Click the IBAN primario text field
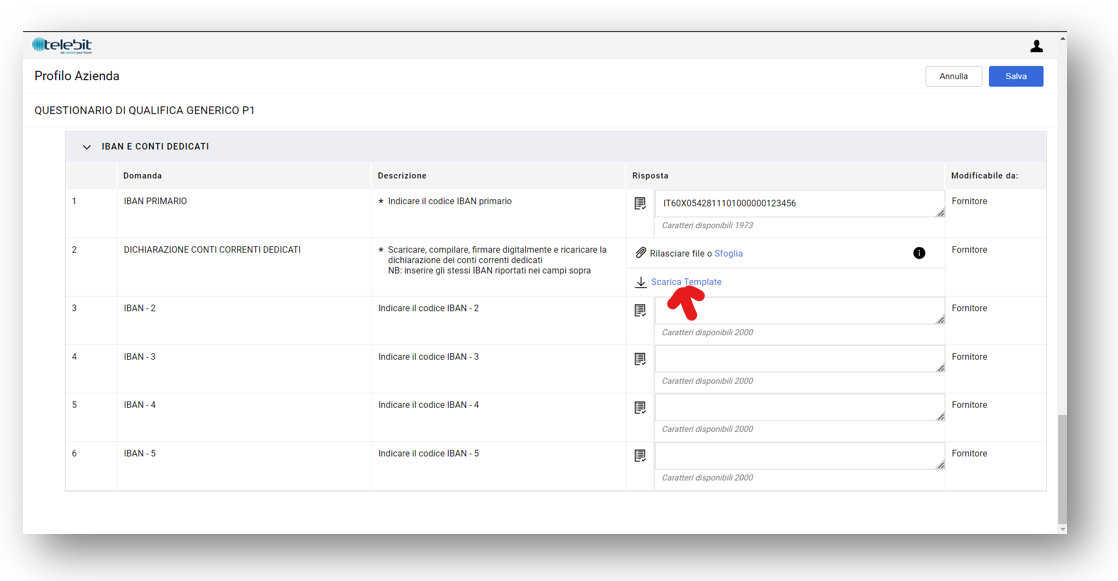 click(798, 204)
